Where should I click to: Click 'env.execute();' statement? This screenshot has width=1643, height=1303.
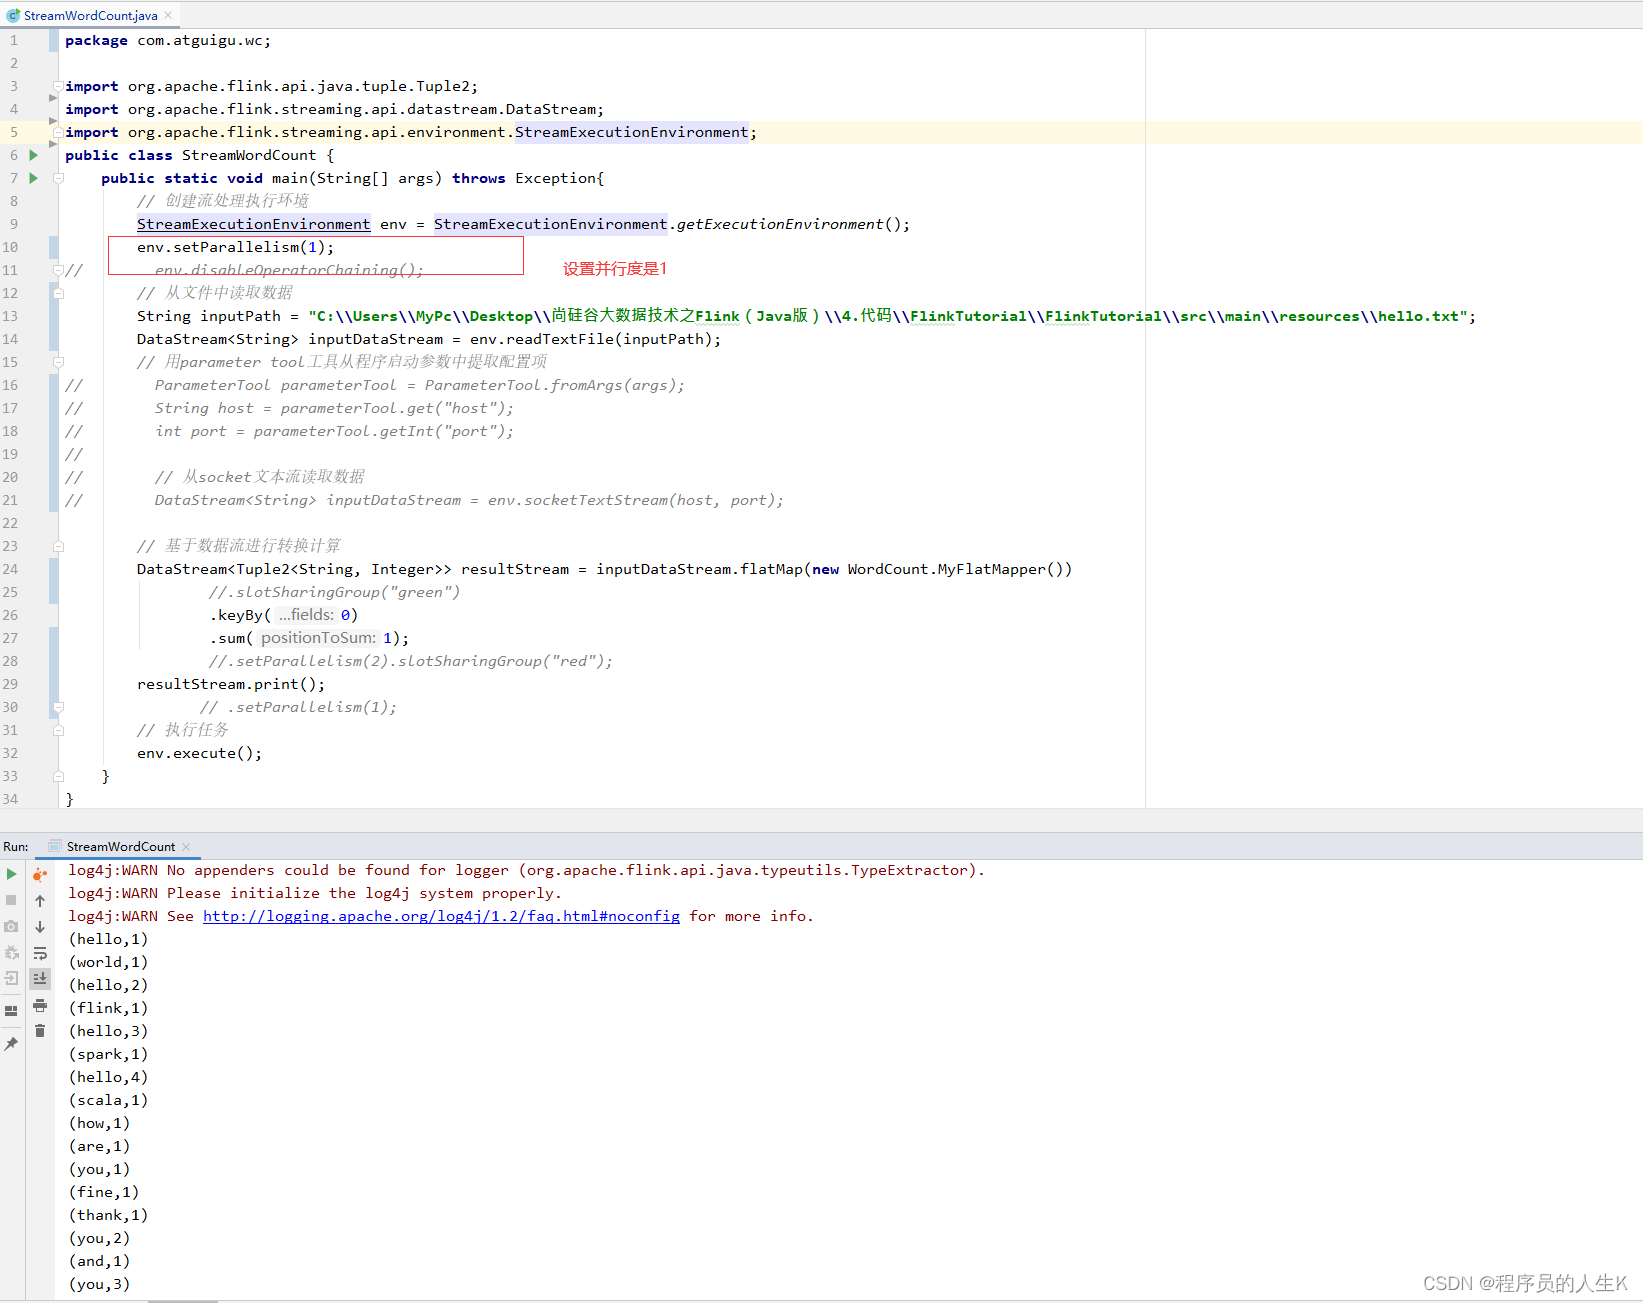click(200, 753)
